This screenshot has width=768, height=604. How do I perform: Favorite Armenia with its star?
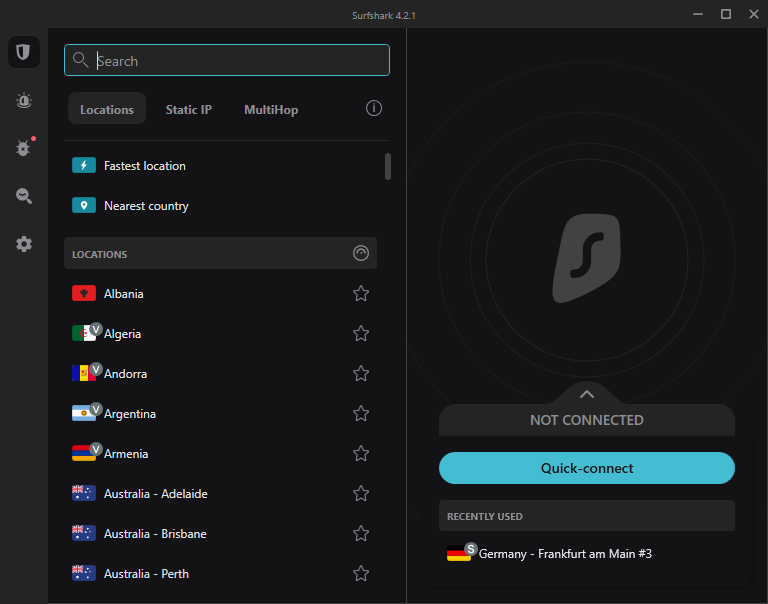click(361, 453)
